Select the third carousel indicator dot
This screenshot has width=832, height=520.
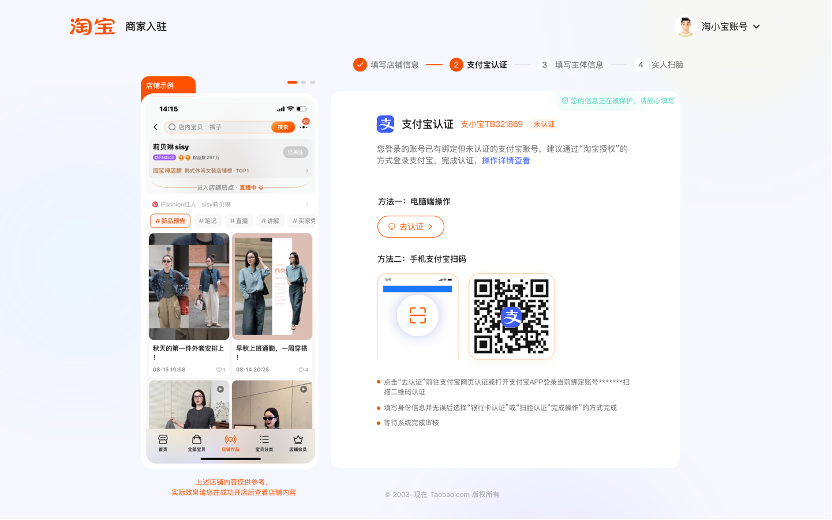point(313,82)
